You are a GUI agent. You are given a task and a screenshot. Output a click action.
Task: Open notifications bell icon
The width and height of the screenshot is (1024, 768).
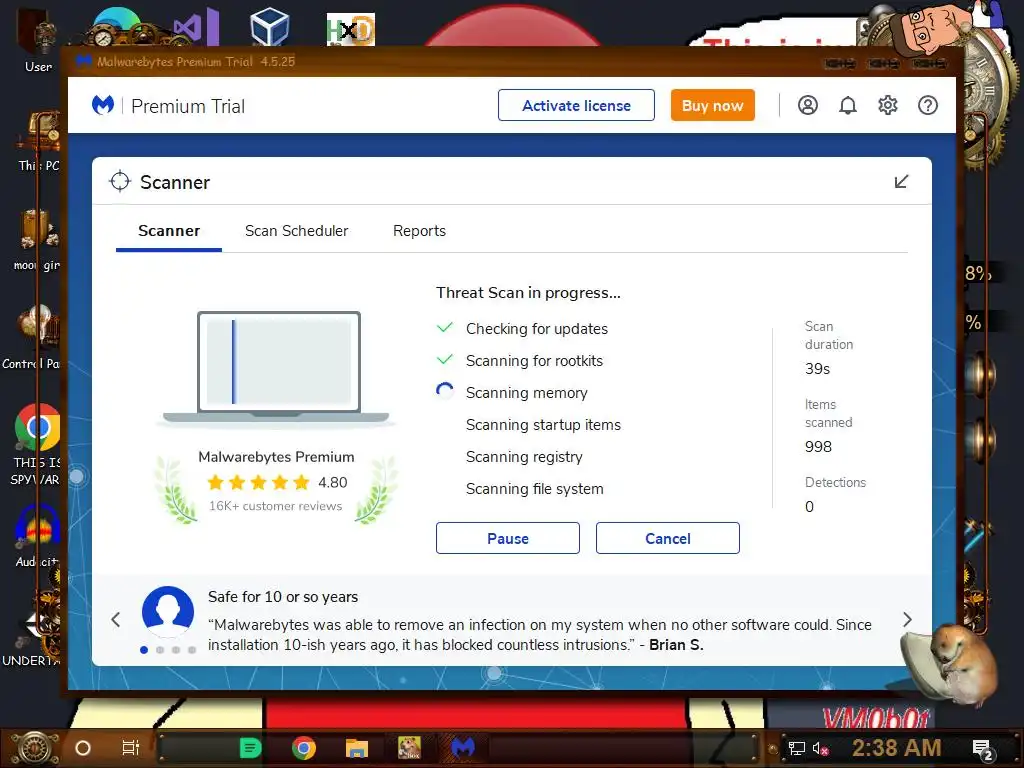(x=848, y=105)
